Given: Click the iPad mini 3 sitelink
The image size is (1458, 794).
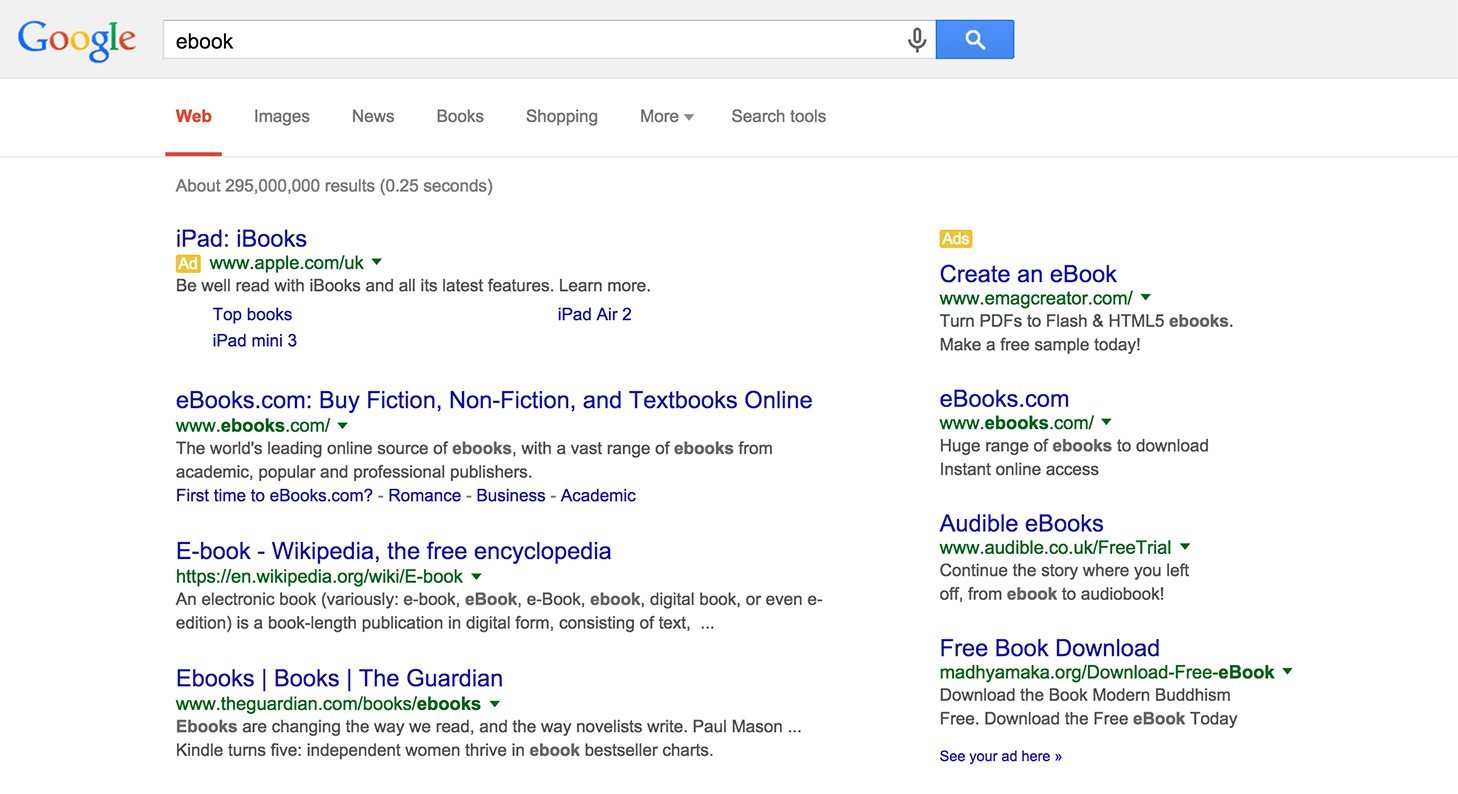Looking at the screenshot, I should coord(255,340).
